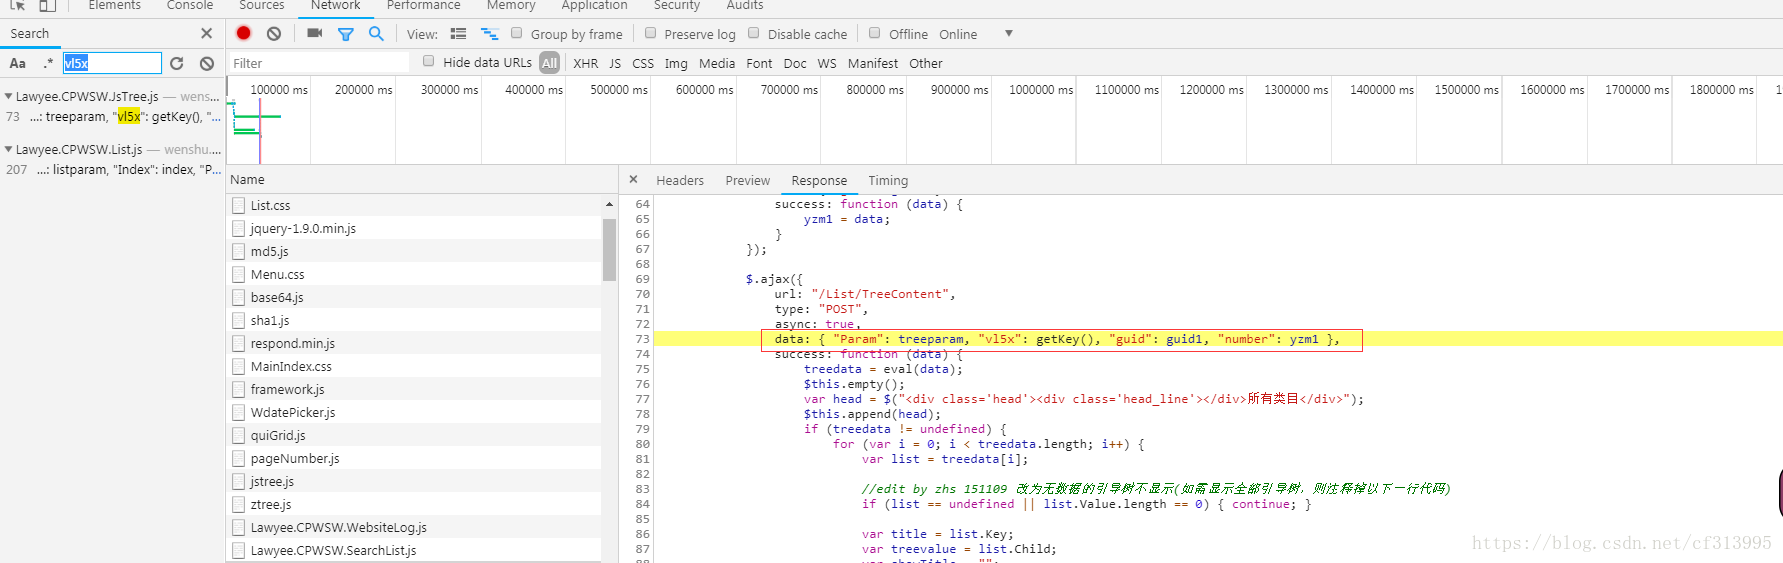The height and width of the screenshot is (563, 1783).
Task: Filter requests by XHR
Action: (x=586, y=63)
